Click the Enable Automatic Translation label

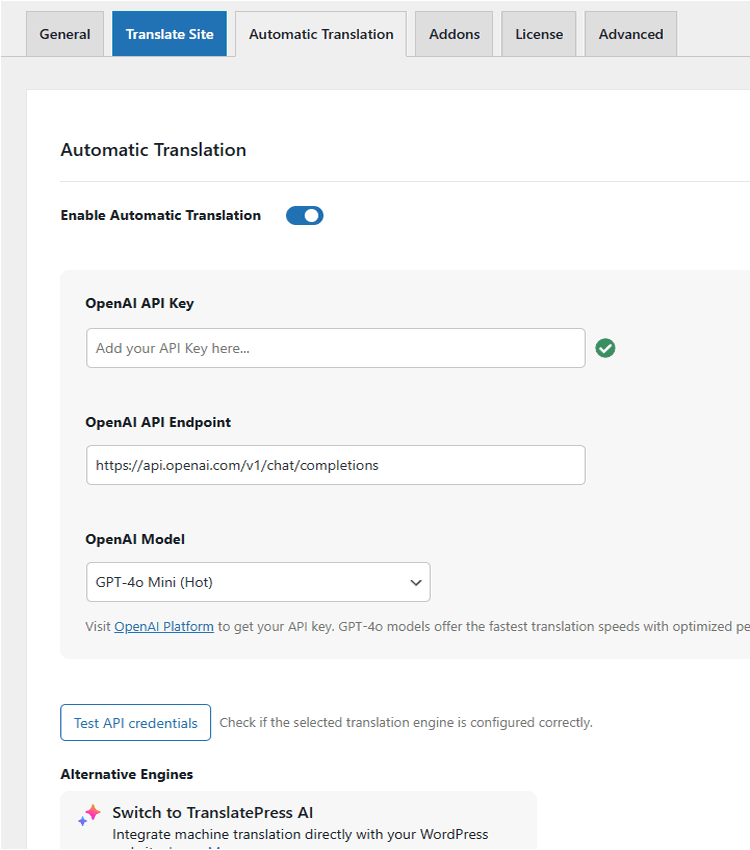click(161, 215)
